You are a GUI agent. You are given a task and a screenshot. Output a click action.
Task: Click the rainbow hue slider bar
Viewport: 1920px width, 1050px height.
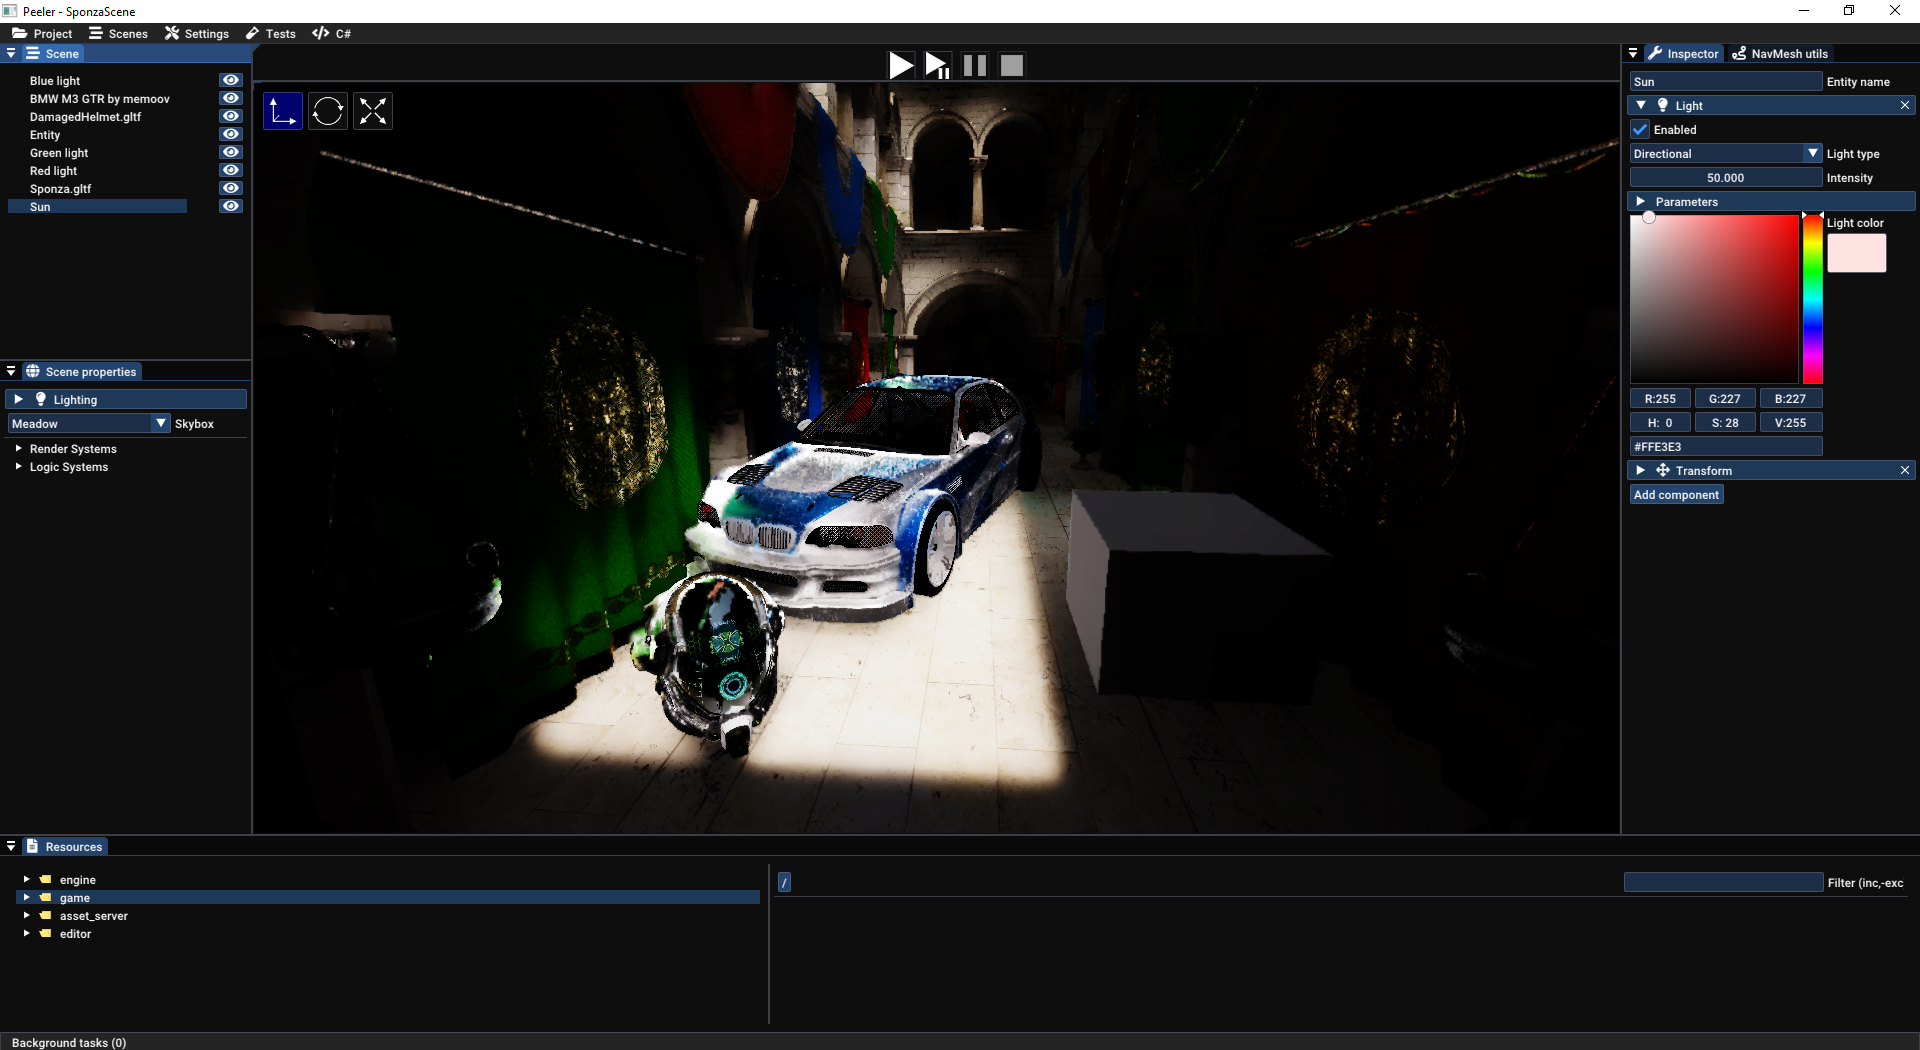point(1813,299)
